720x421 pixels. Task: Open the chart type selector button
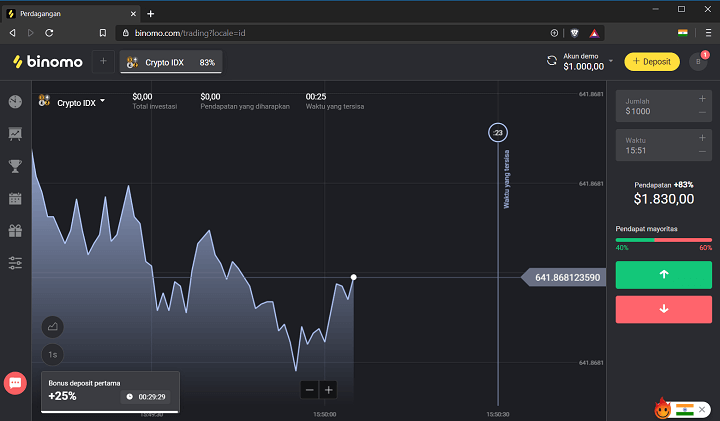click(53, 326)
